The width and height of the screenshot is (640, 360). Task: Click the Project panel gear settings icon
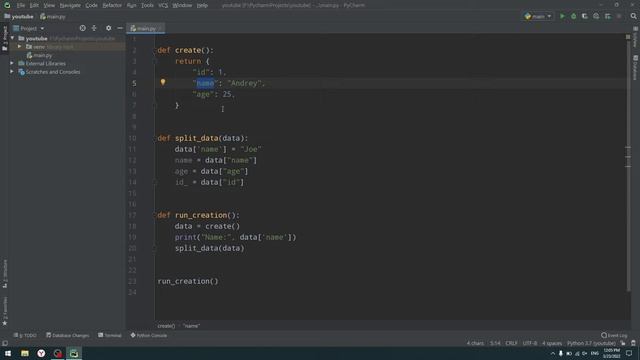tap(108, 28)
